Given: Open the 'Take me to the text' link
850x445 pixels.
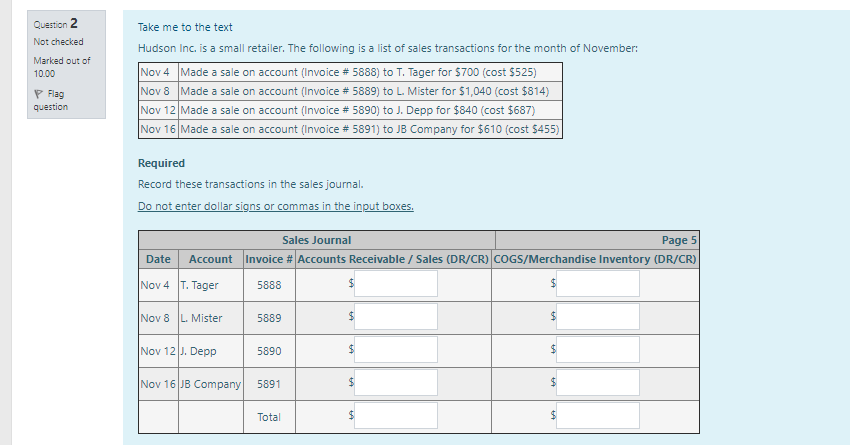Looking at the screenshot, I should (185, 27).
